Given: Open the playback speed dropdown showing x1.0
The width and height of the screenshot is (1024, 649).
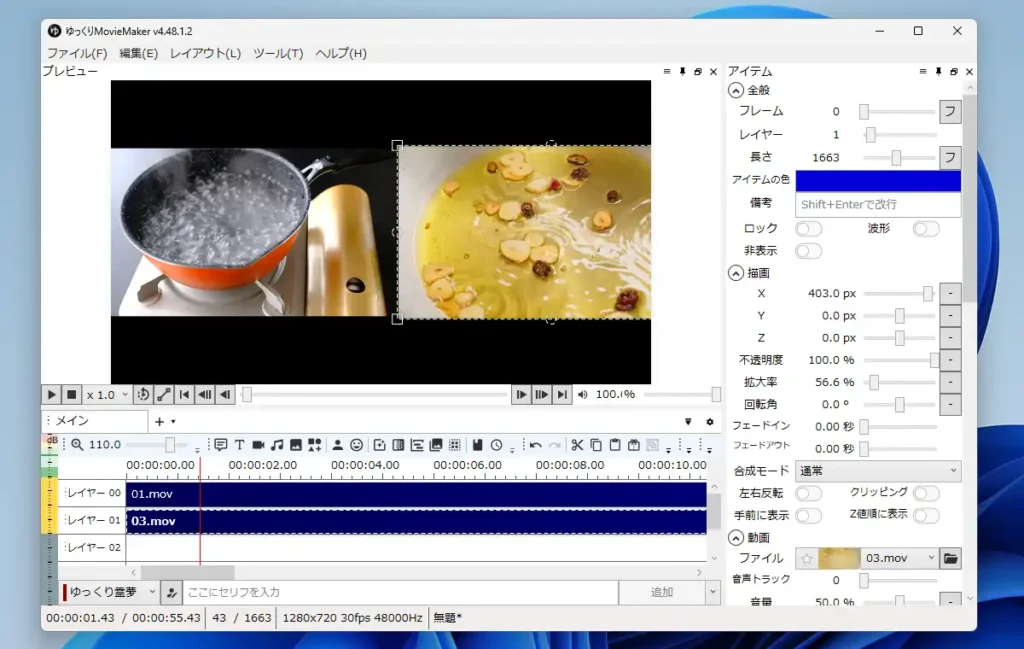Looking at the screenshot, I should point(104,394).
